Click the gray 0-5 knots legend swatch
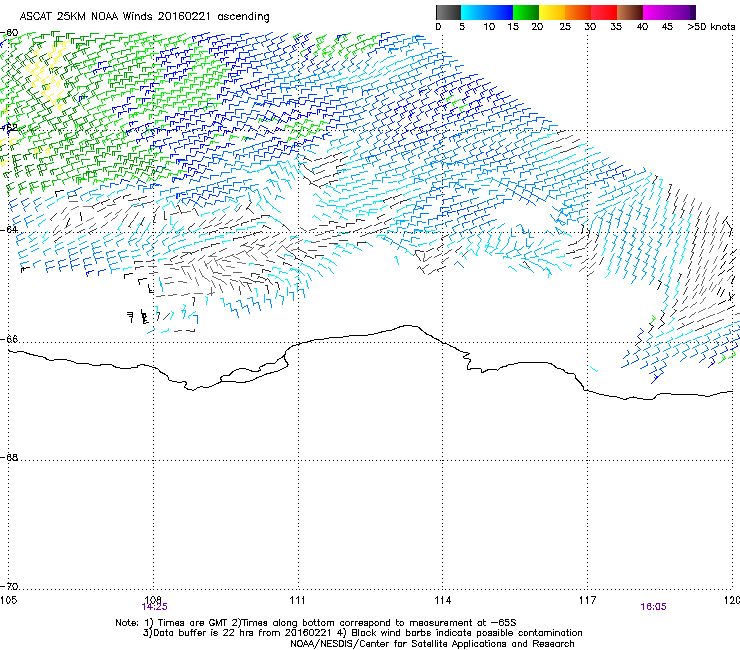This screenshot has width=740, height=650. coord(448,12)
